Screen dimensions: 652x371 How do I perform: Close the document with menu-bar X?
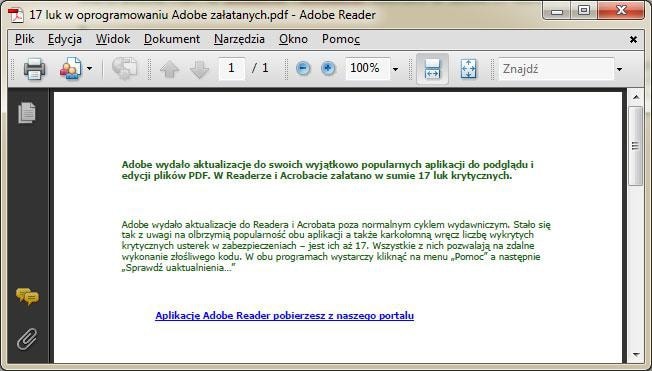(x=633, y=40)
